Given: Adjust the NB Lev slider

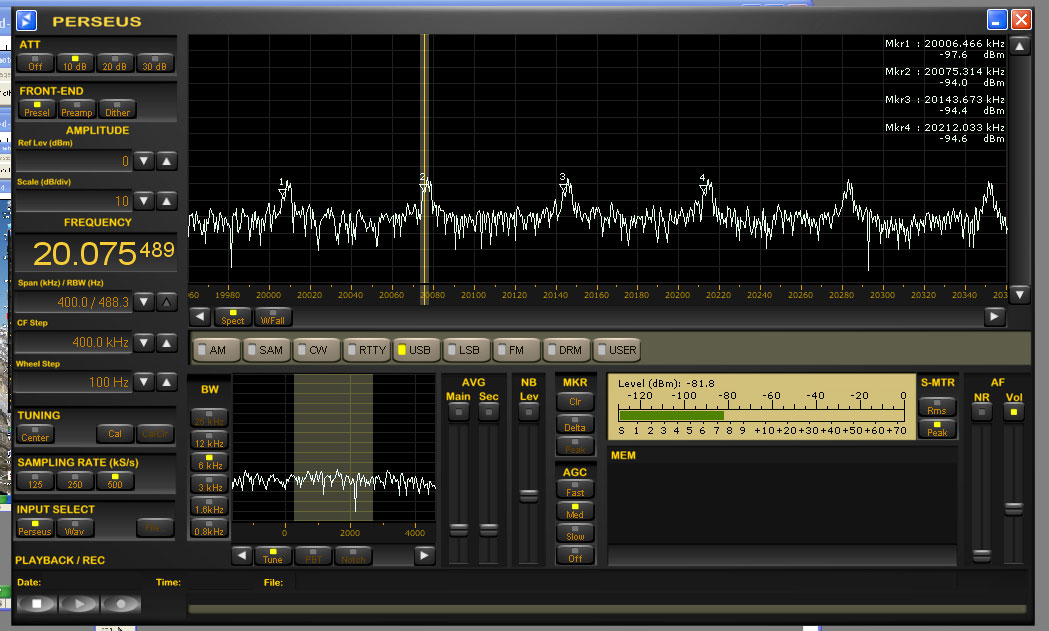Looking at the screenshot, I should coord(529,496).
